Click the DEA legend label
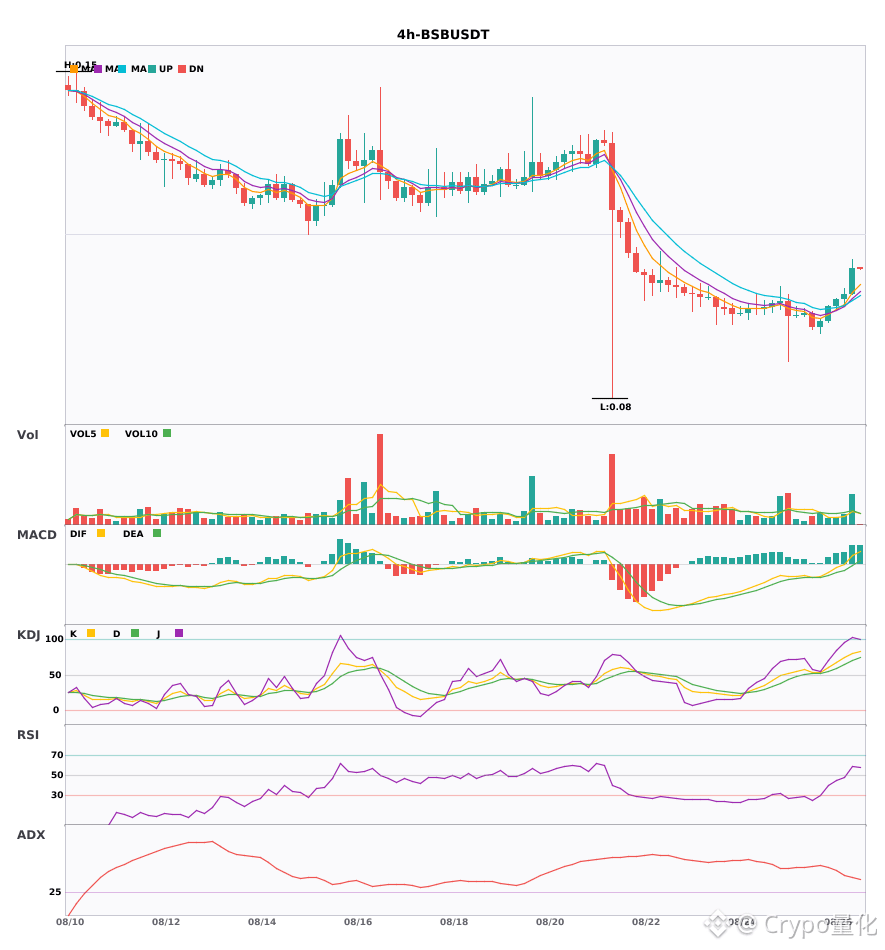885x950 pixels. (133, 534)
